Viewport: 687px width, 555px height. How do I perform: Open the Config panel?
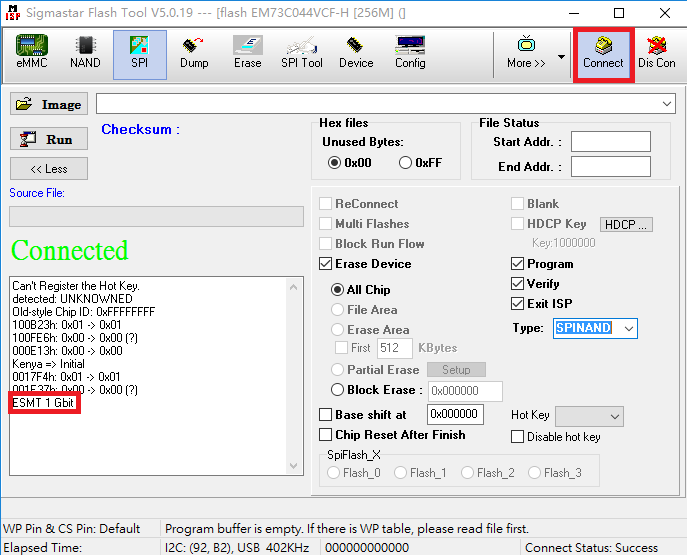pos(410,53)
